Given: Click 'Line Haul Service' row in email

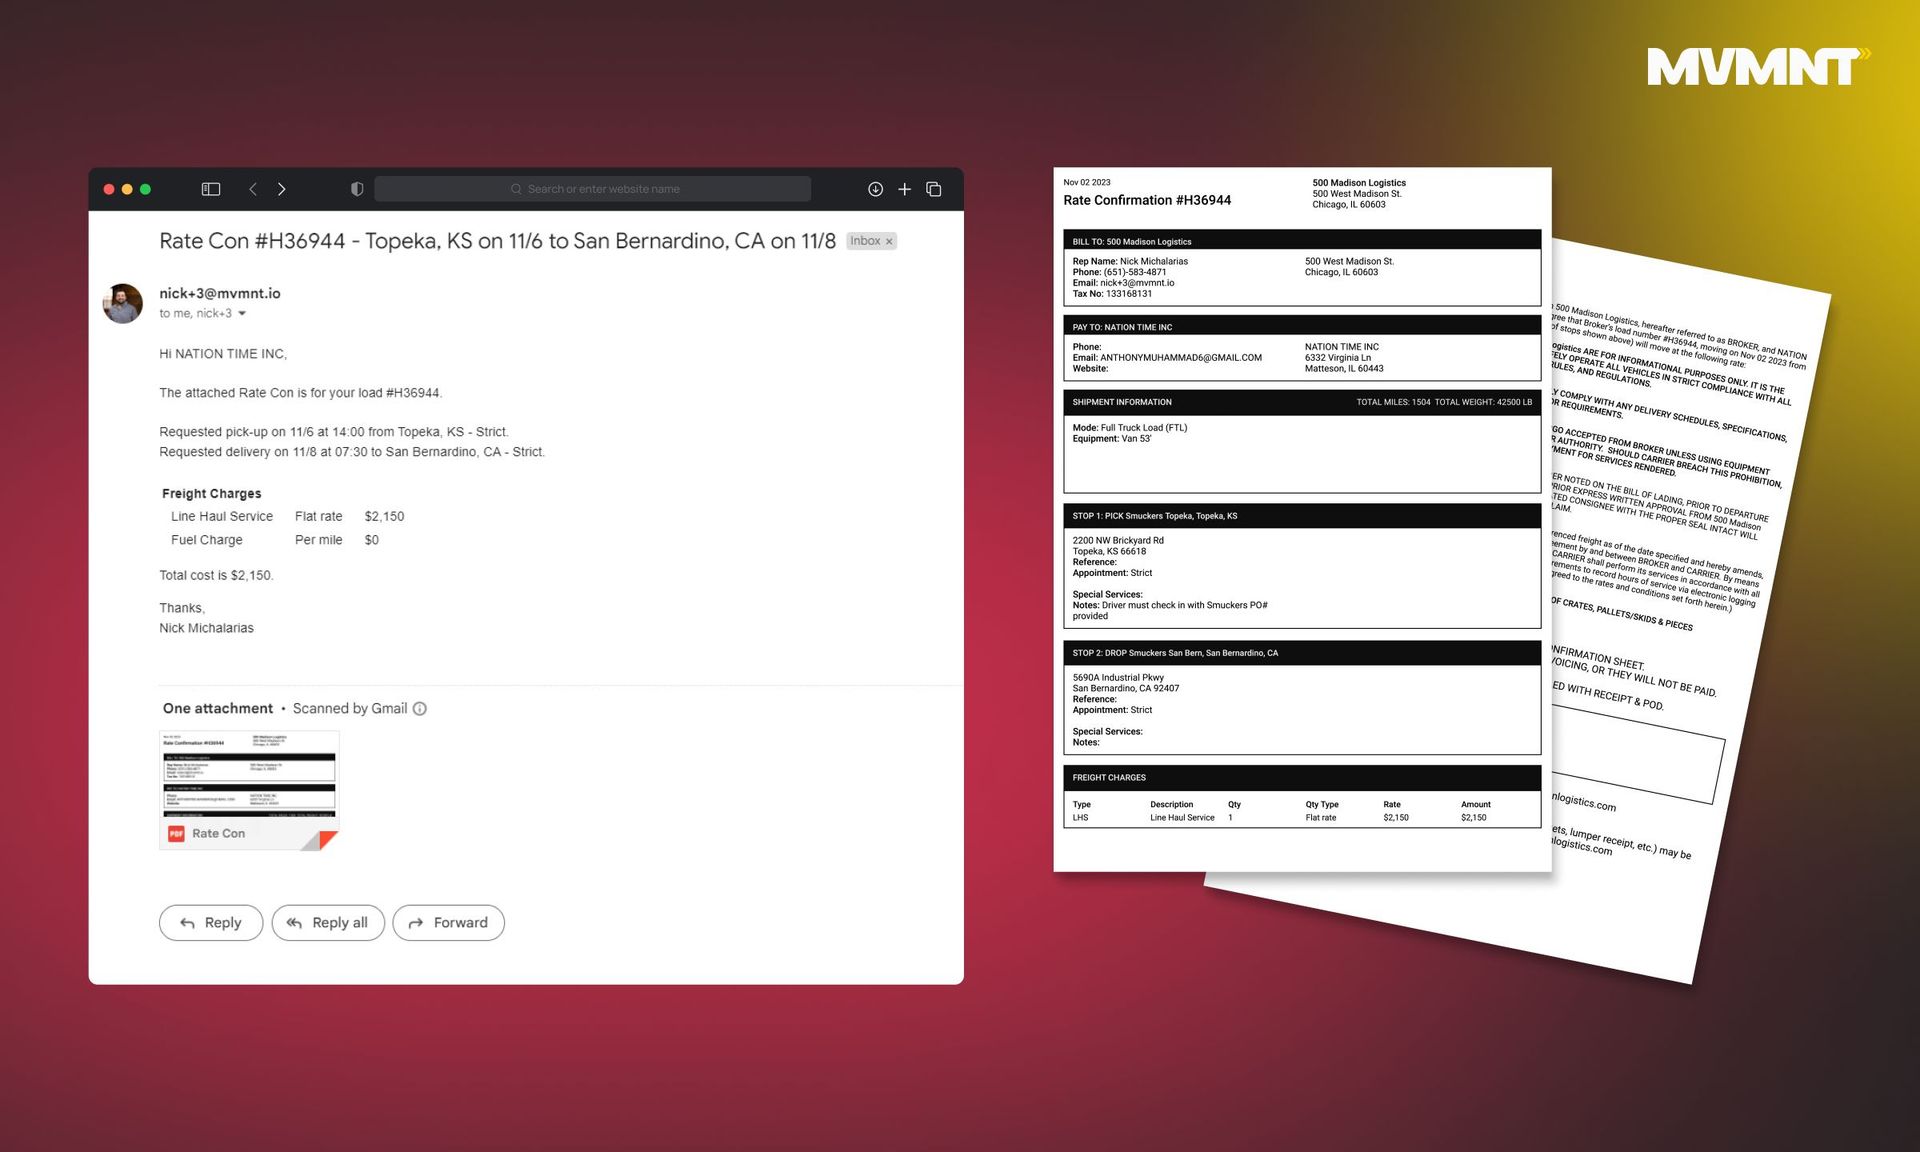Looking at the screenshot, I should (288, 516).
